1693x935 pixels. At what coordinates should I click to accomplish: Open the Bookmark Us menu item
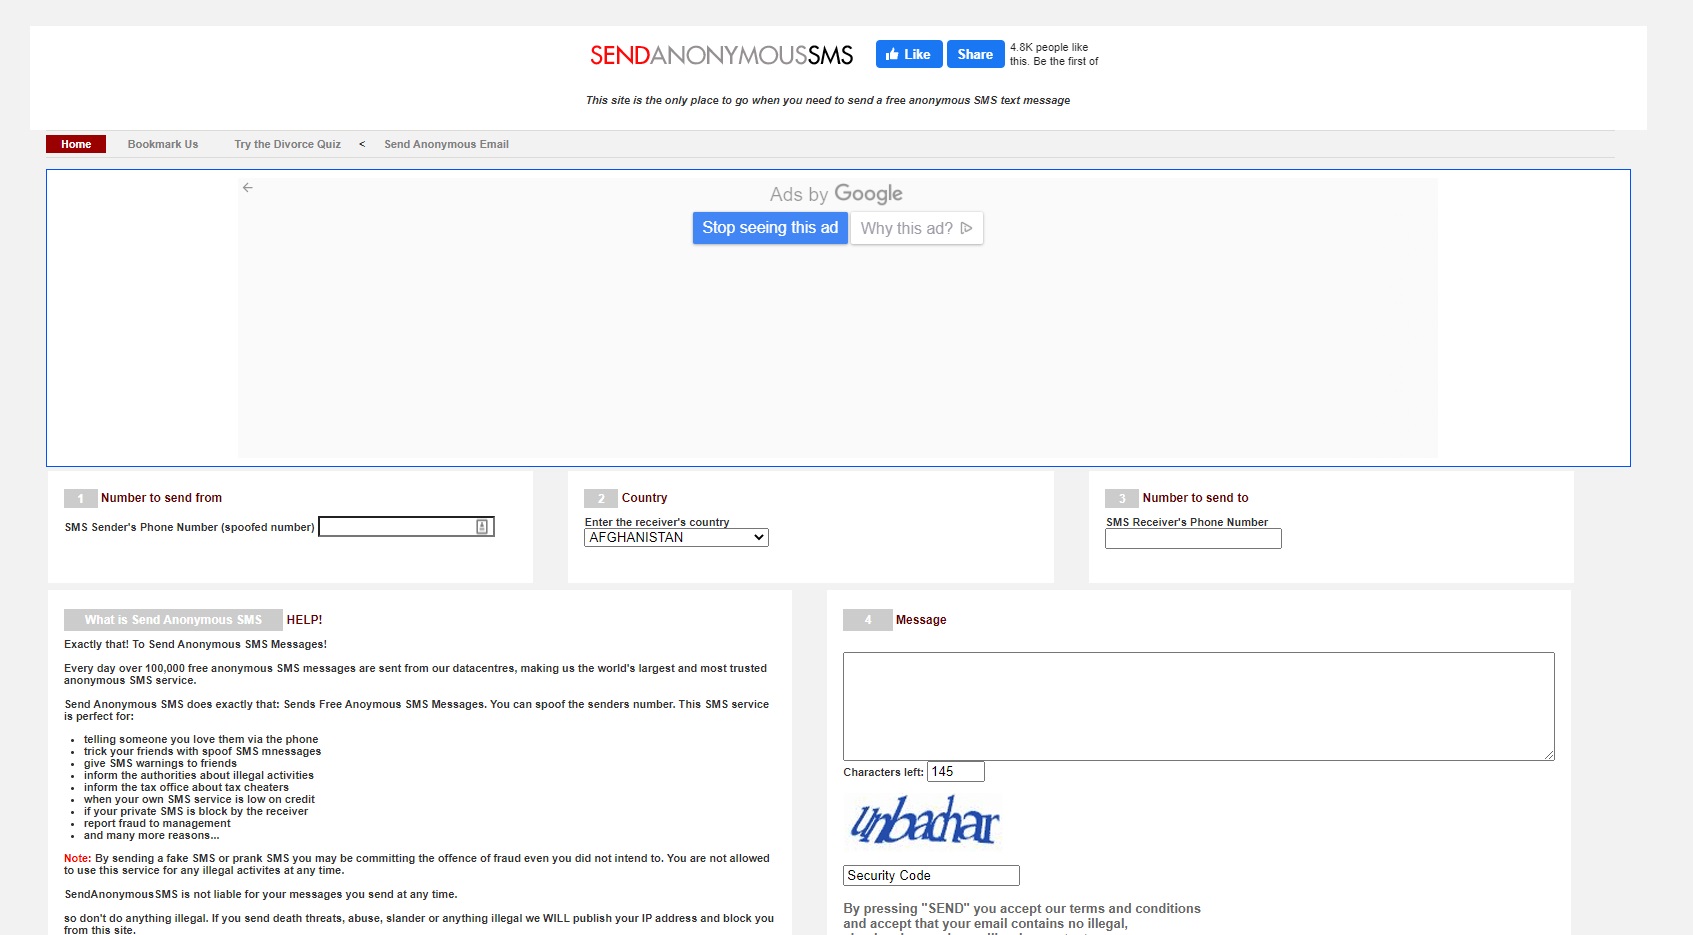tap(163, 144)
